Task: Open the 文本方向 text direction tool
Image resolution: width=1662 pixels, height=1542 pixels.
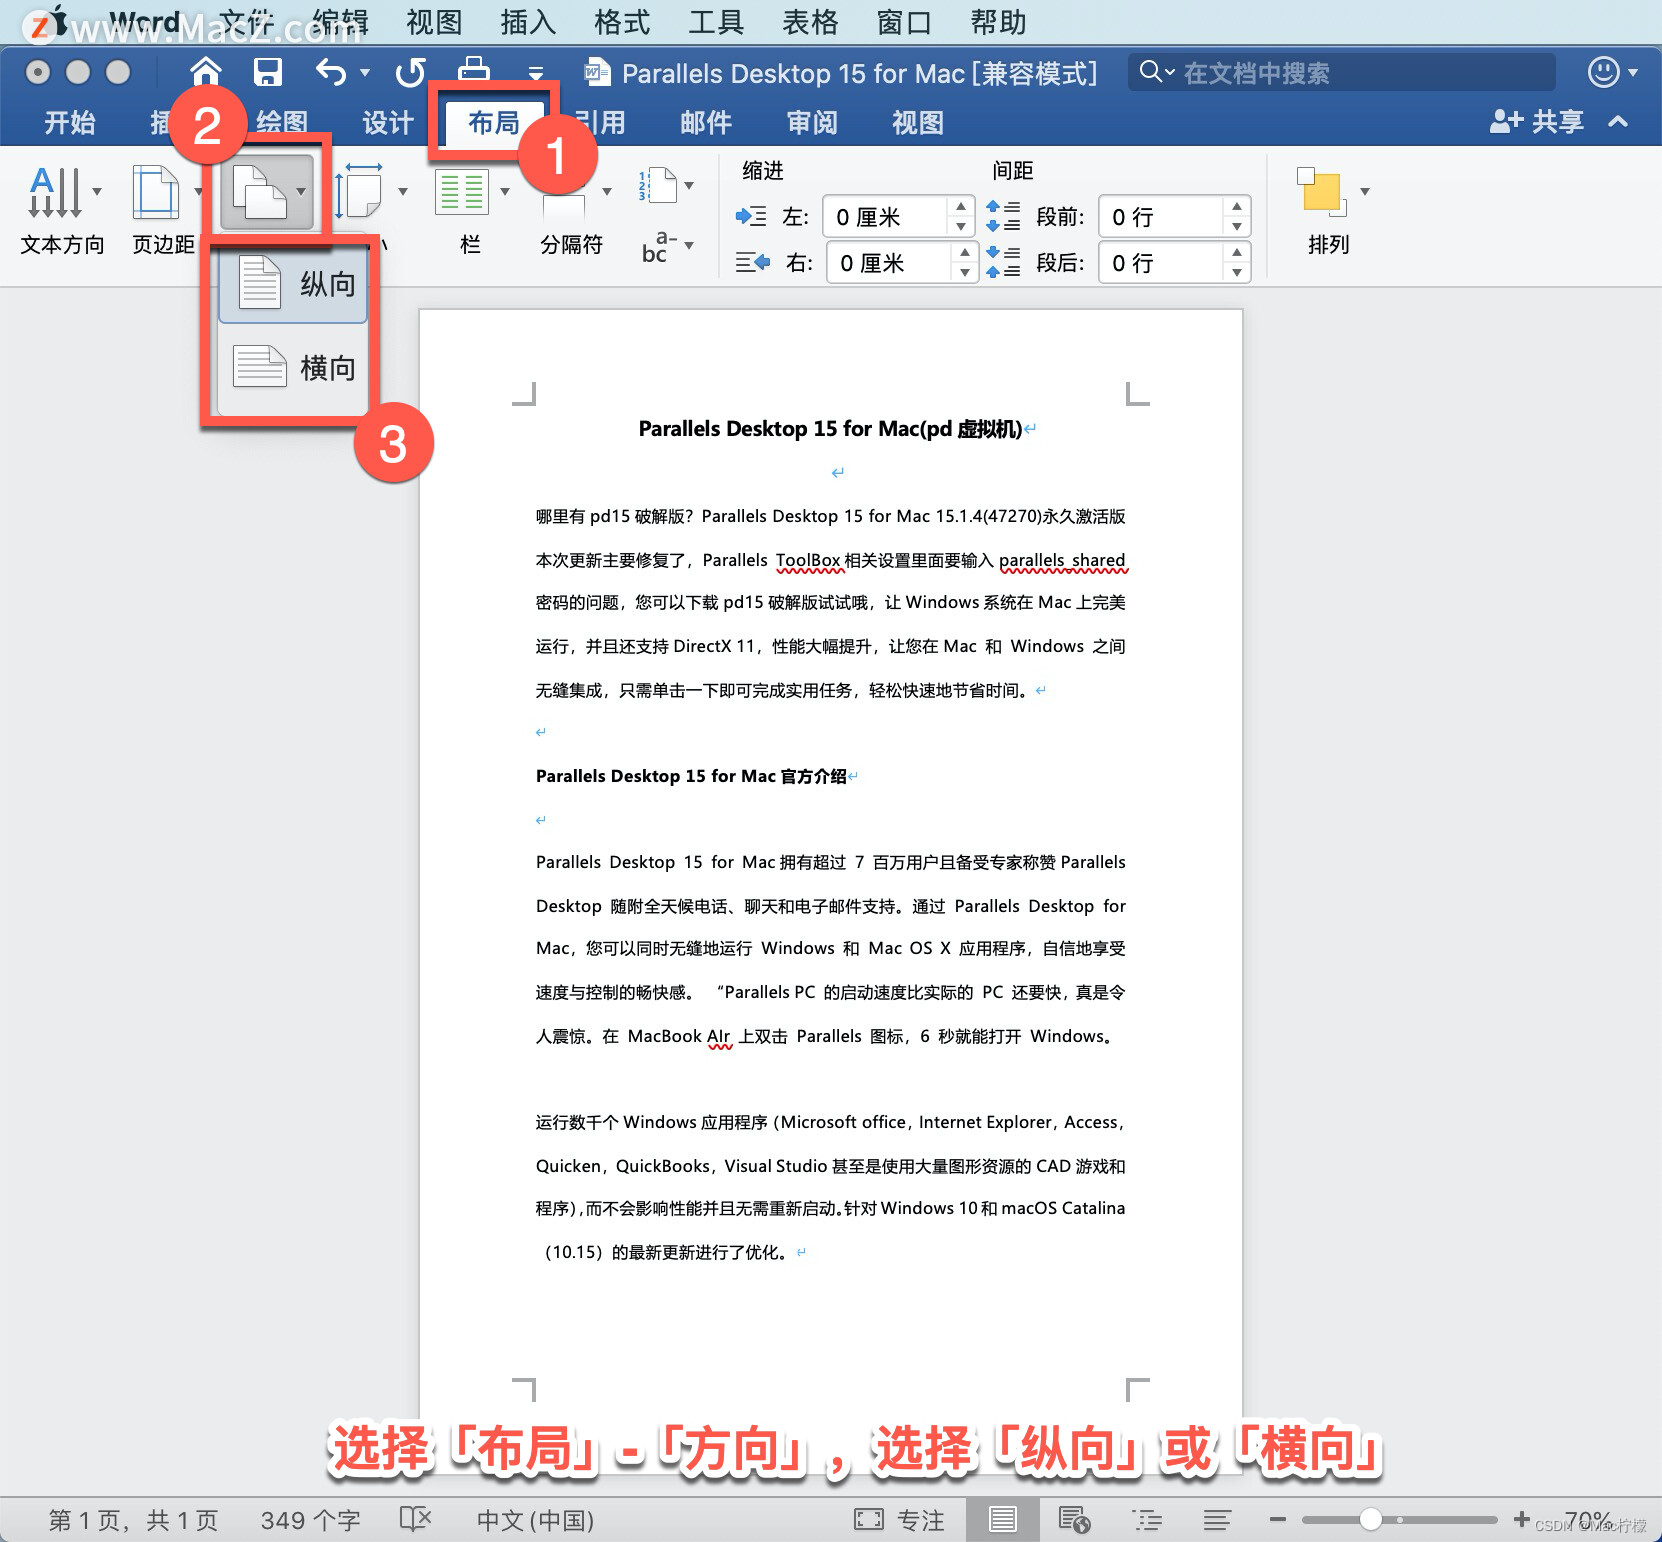Action: point(62,211)
